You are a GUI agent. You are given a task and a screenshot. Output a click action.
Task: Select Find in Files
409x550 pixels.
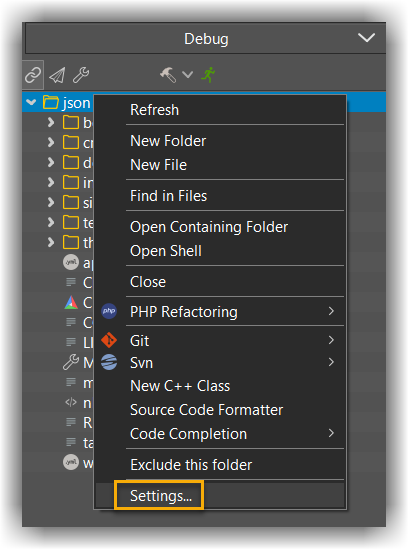pos(220,196)
